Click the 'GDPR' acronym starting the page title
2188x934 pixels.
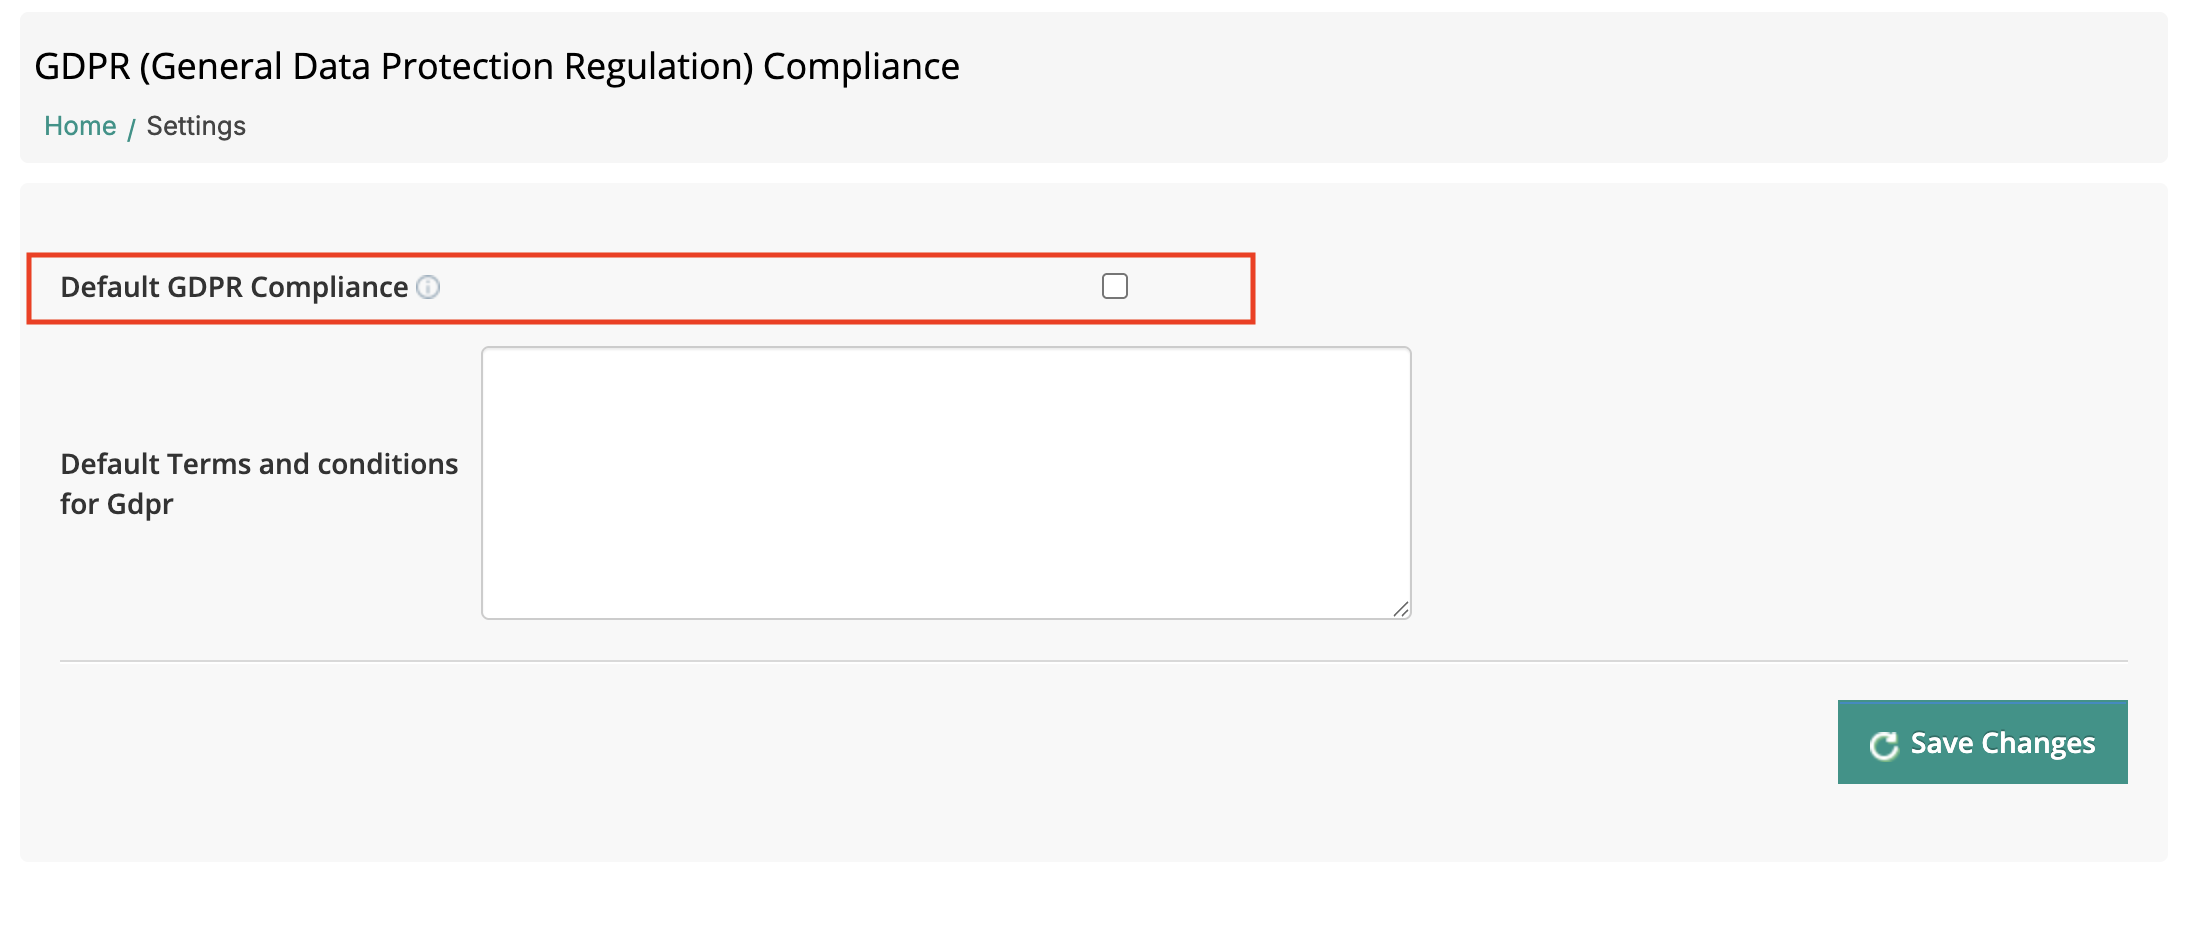82,67
